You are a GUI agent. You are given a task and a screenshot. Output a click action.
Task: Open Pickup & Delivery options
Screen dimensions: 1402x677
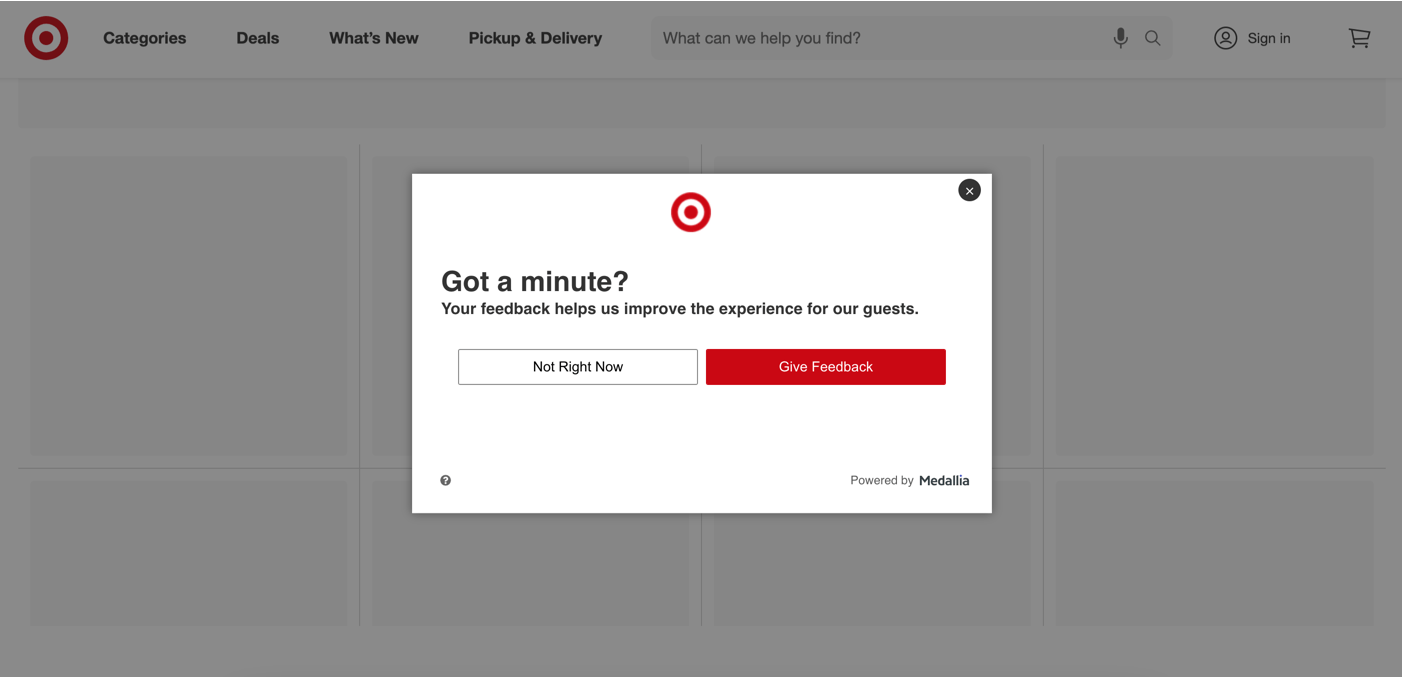click(x=535, y=37)
